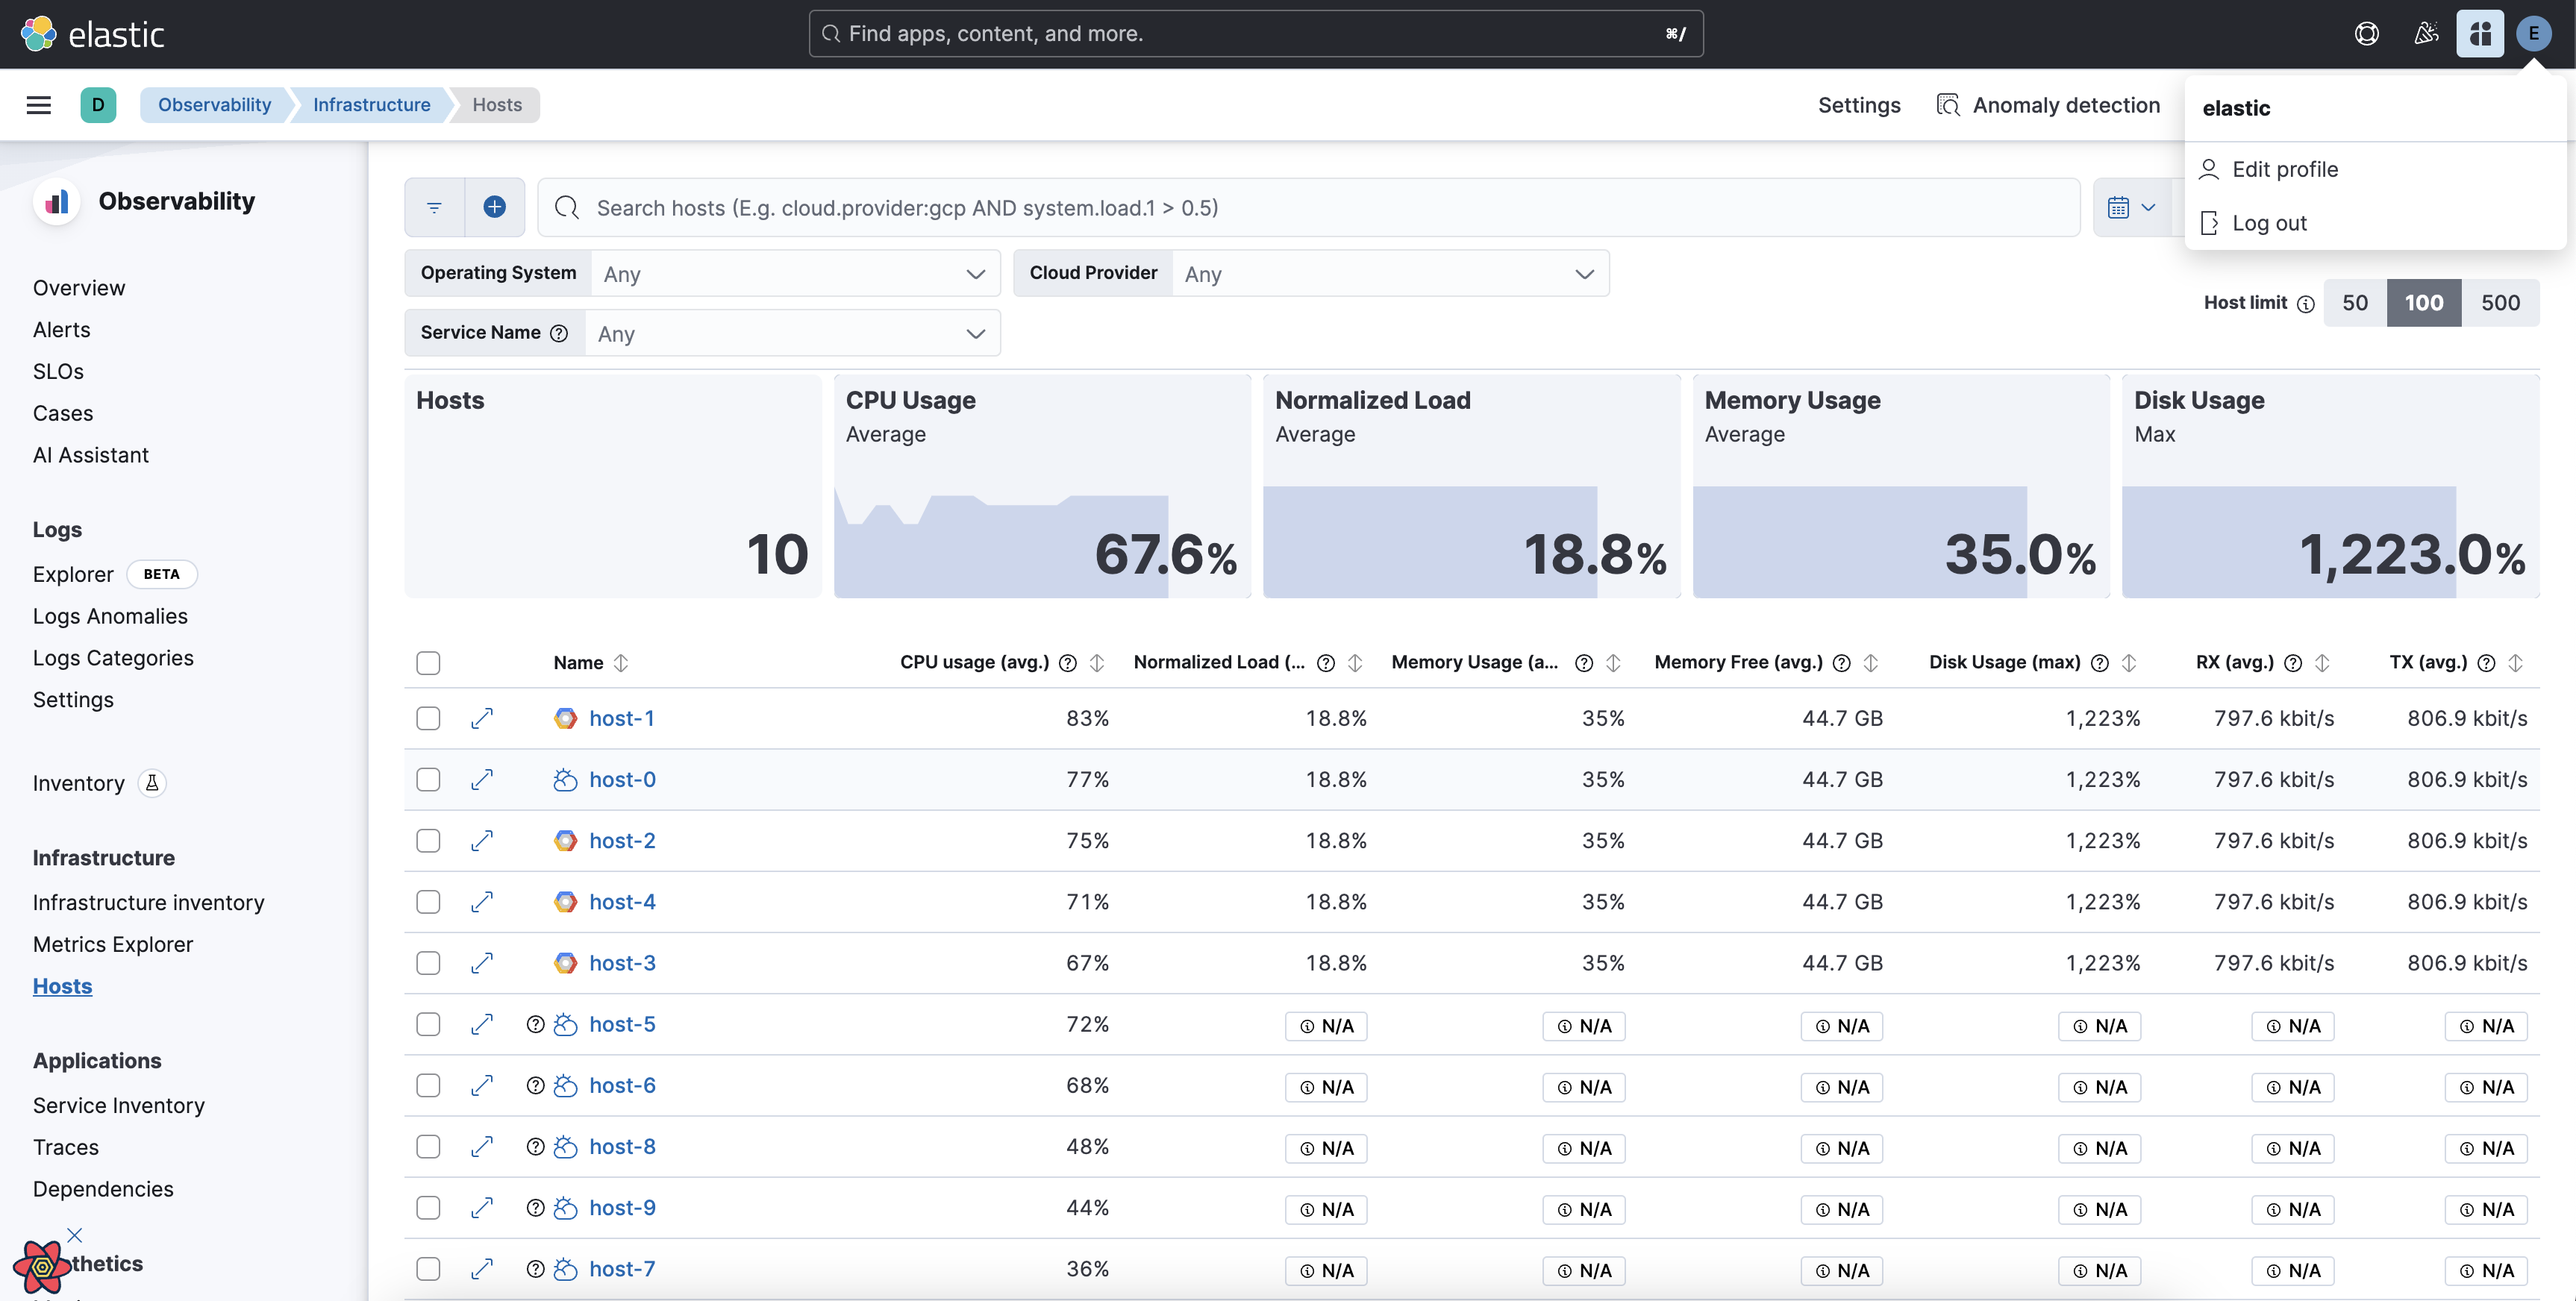Check the host-3 row checkbox
The image size is (2576, 1301).
pyautogui.click(x=428, y=963)
